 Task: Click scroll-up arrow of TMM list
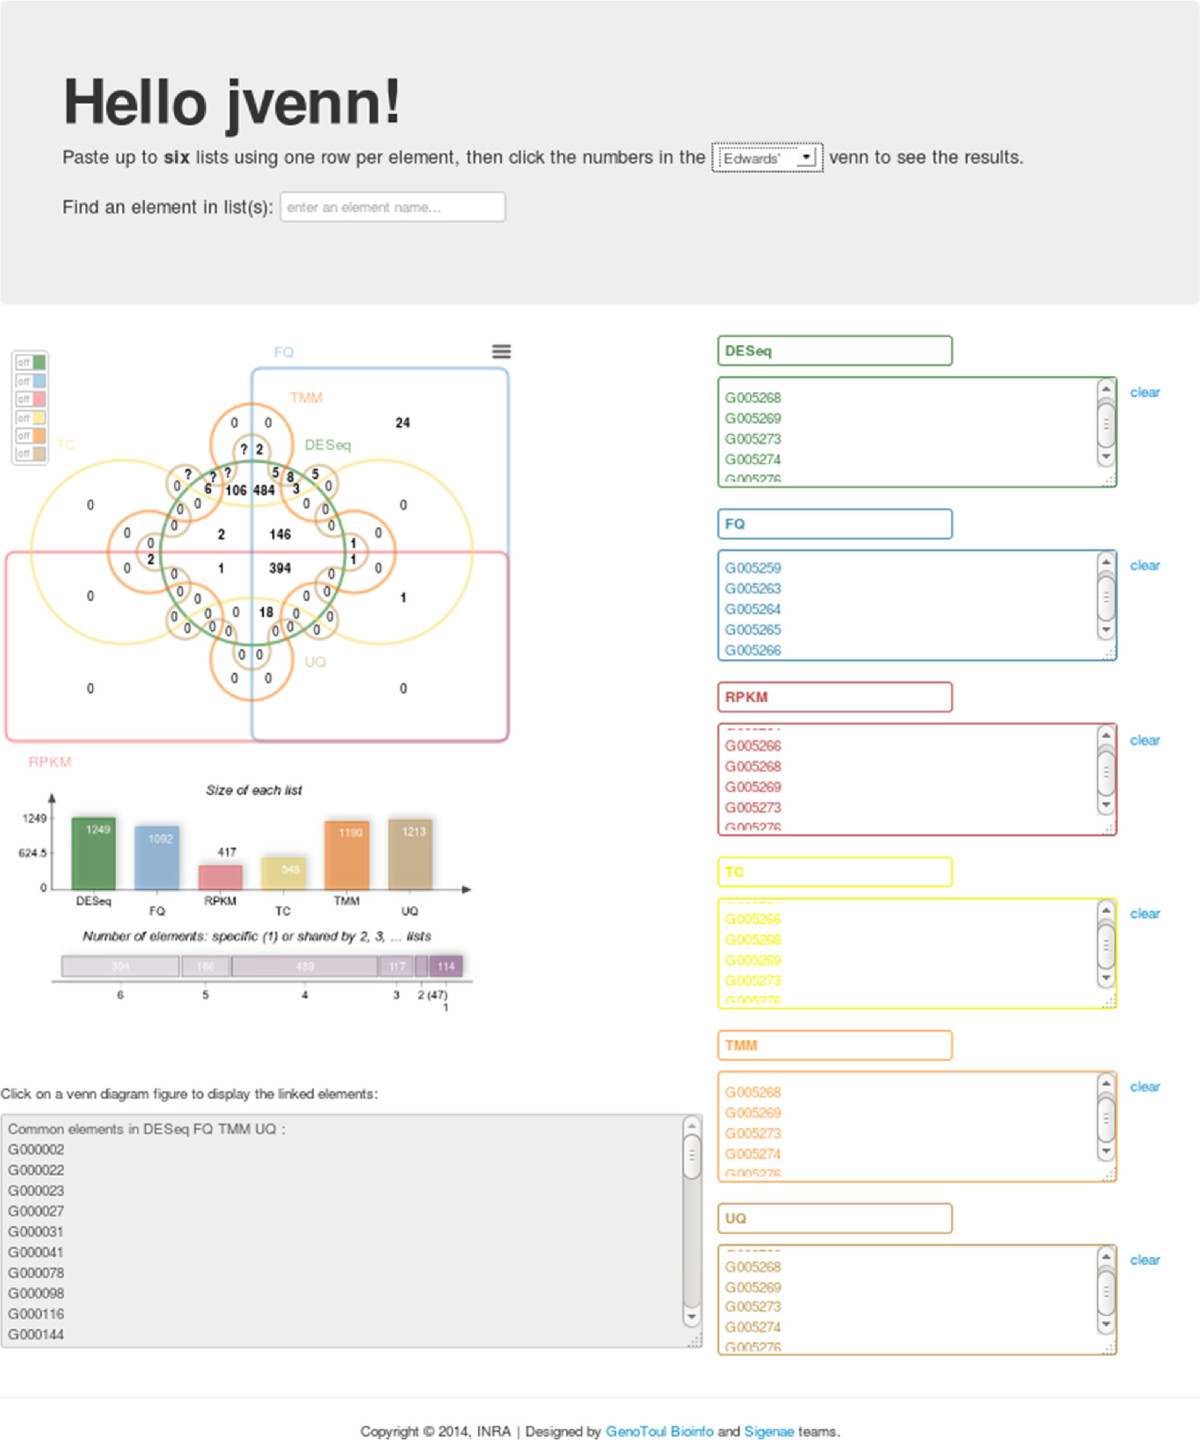(x=1106, y=1083)
